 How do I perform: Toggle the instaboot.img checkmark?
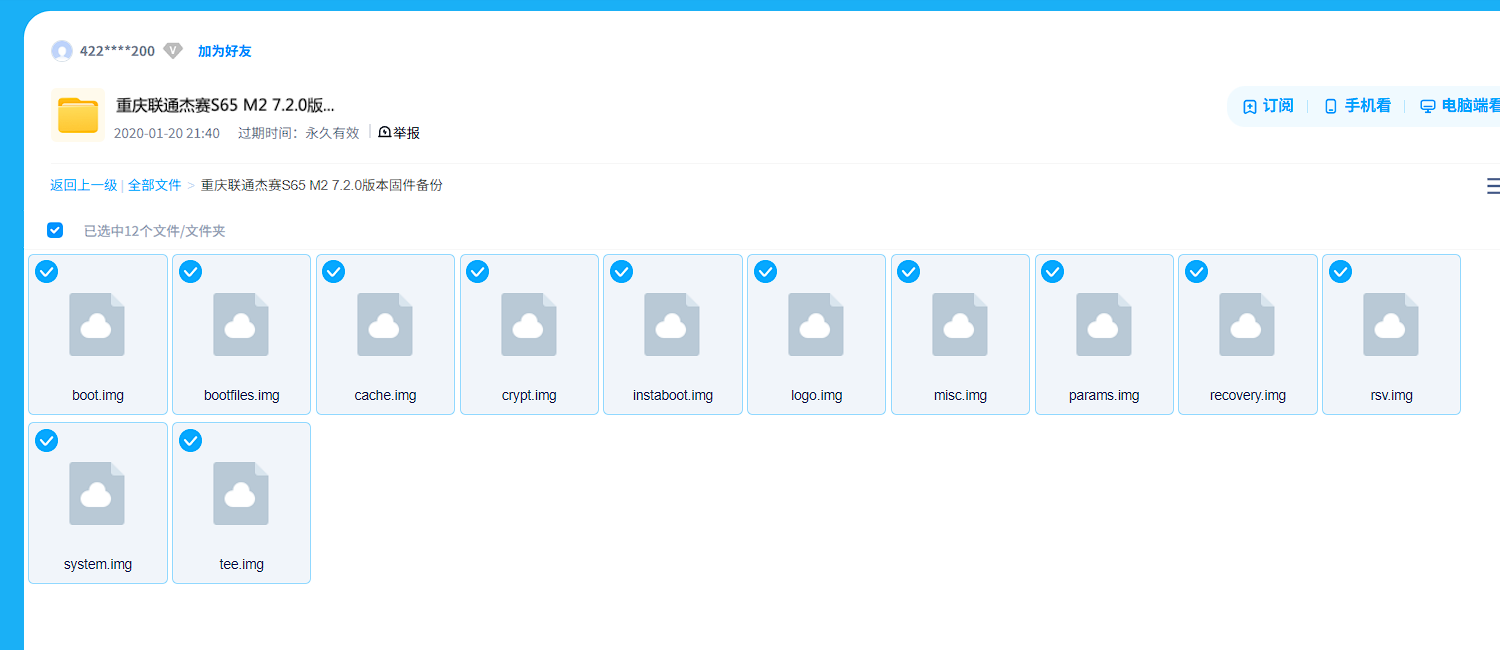[621, 271]
